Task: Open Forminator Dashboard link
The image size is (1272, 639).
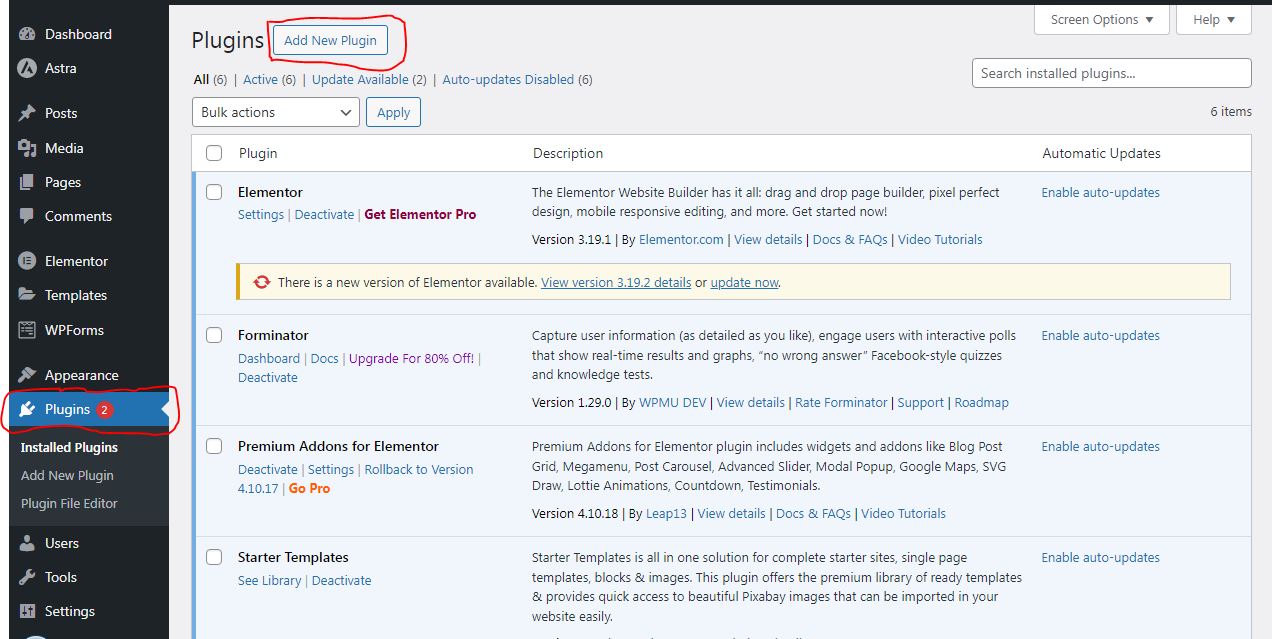Action: [x=269, y=358]
